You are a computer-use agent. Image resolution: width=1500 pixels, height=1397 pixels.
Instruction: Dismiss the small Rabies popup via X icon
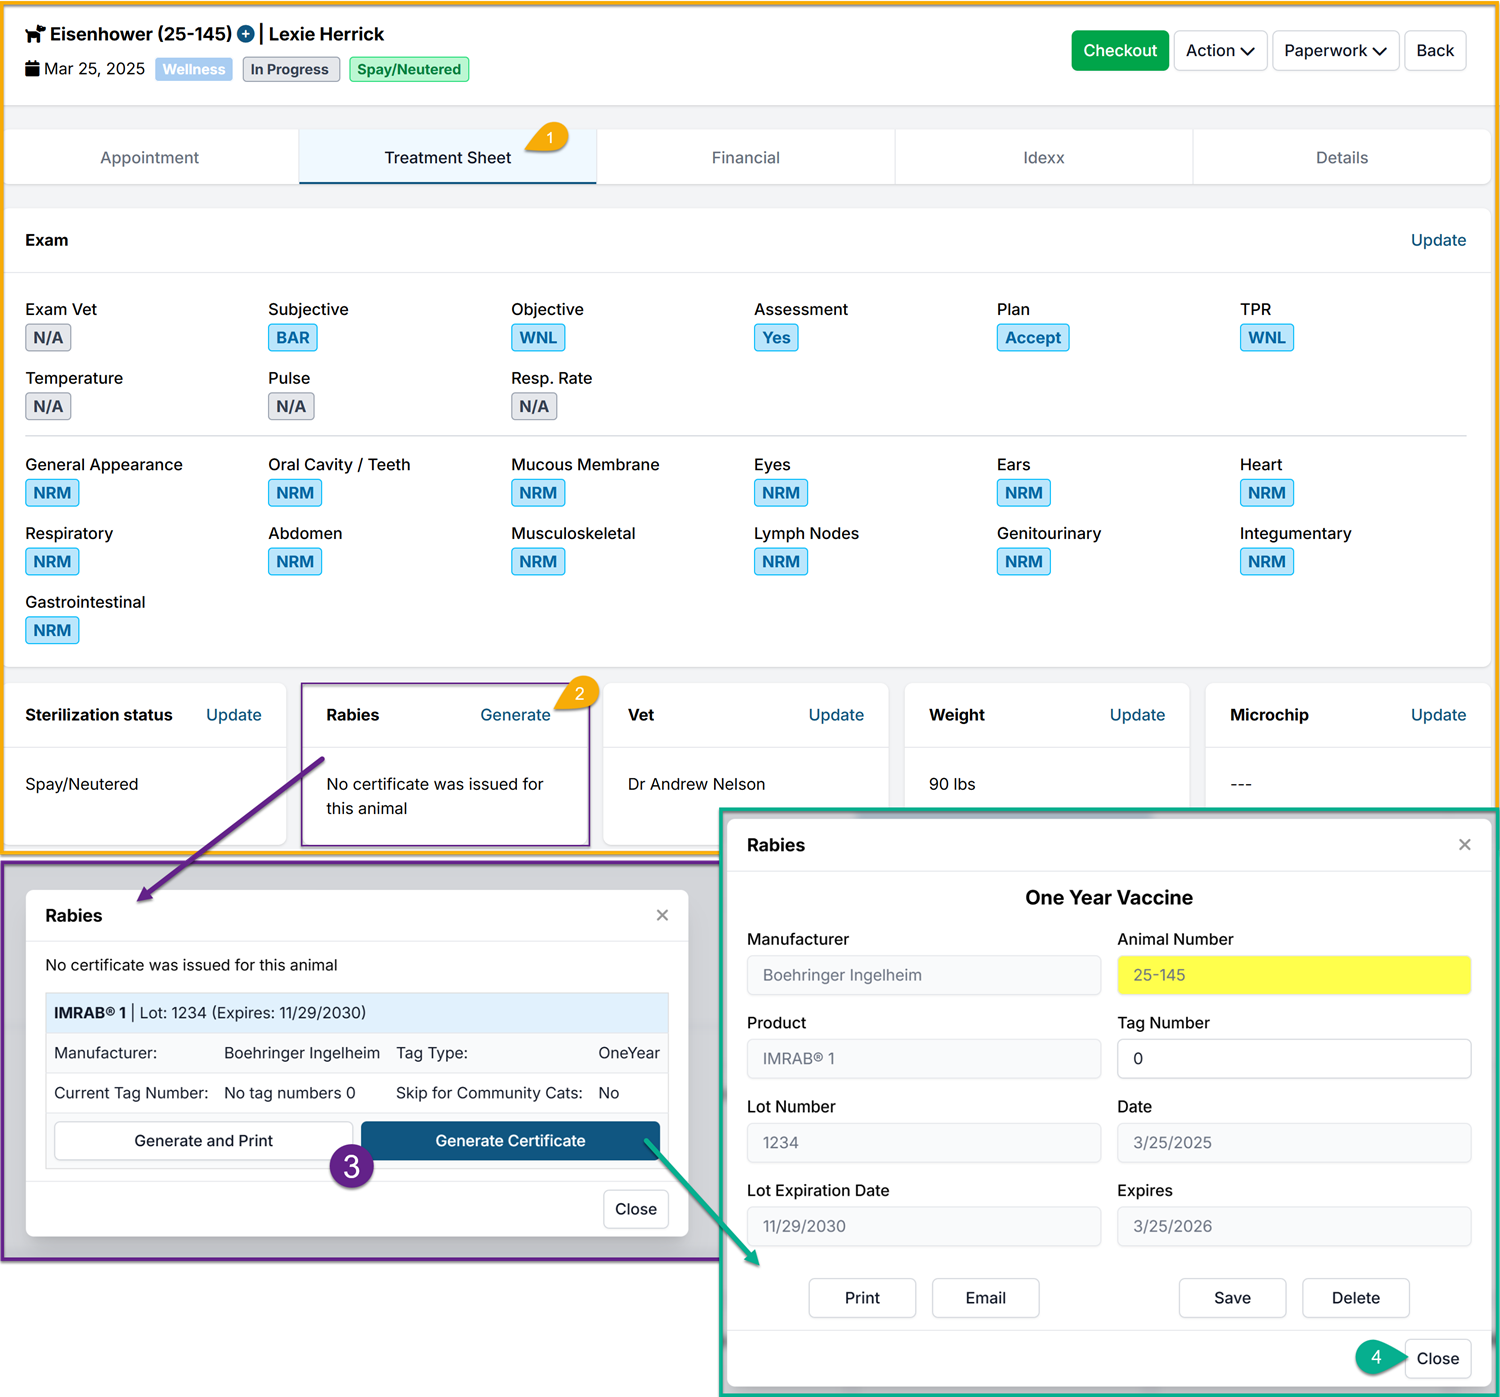(662, 915)
